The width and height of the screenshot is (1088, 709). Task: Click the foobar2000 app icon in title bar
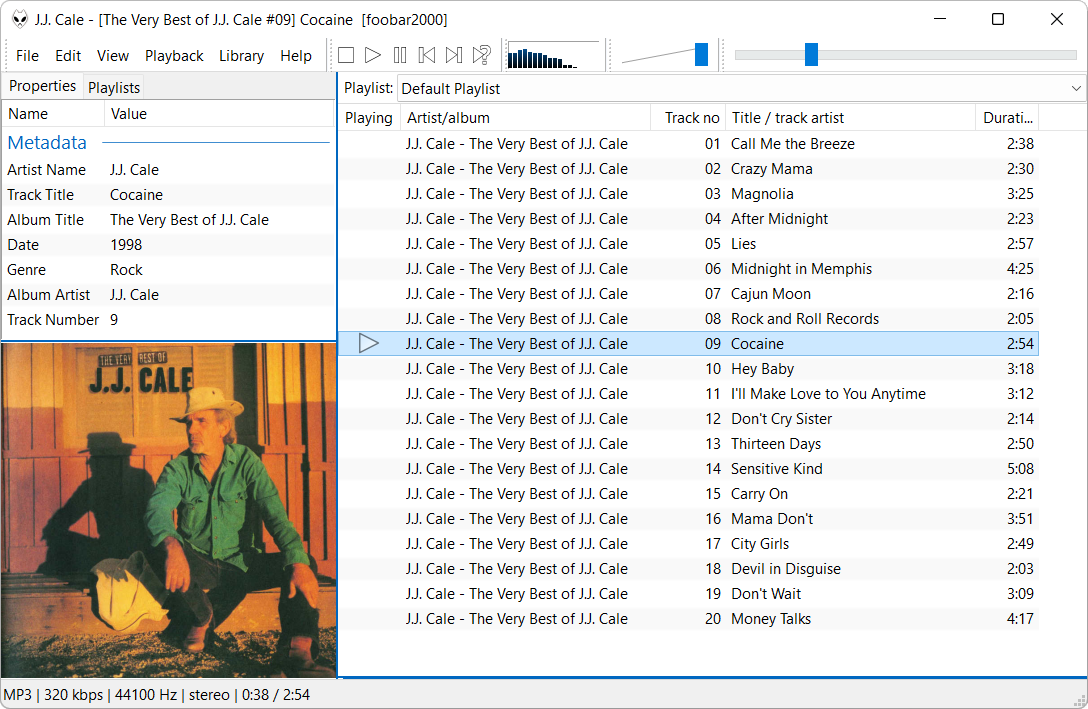pos(19,20)
